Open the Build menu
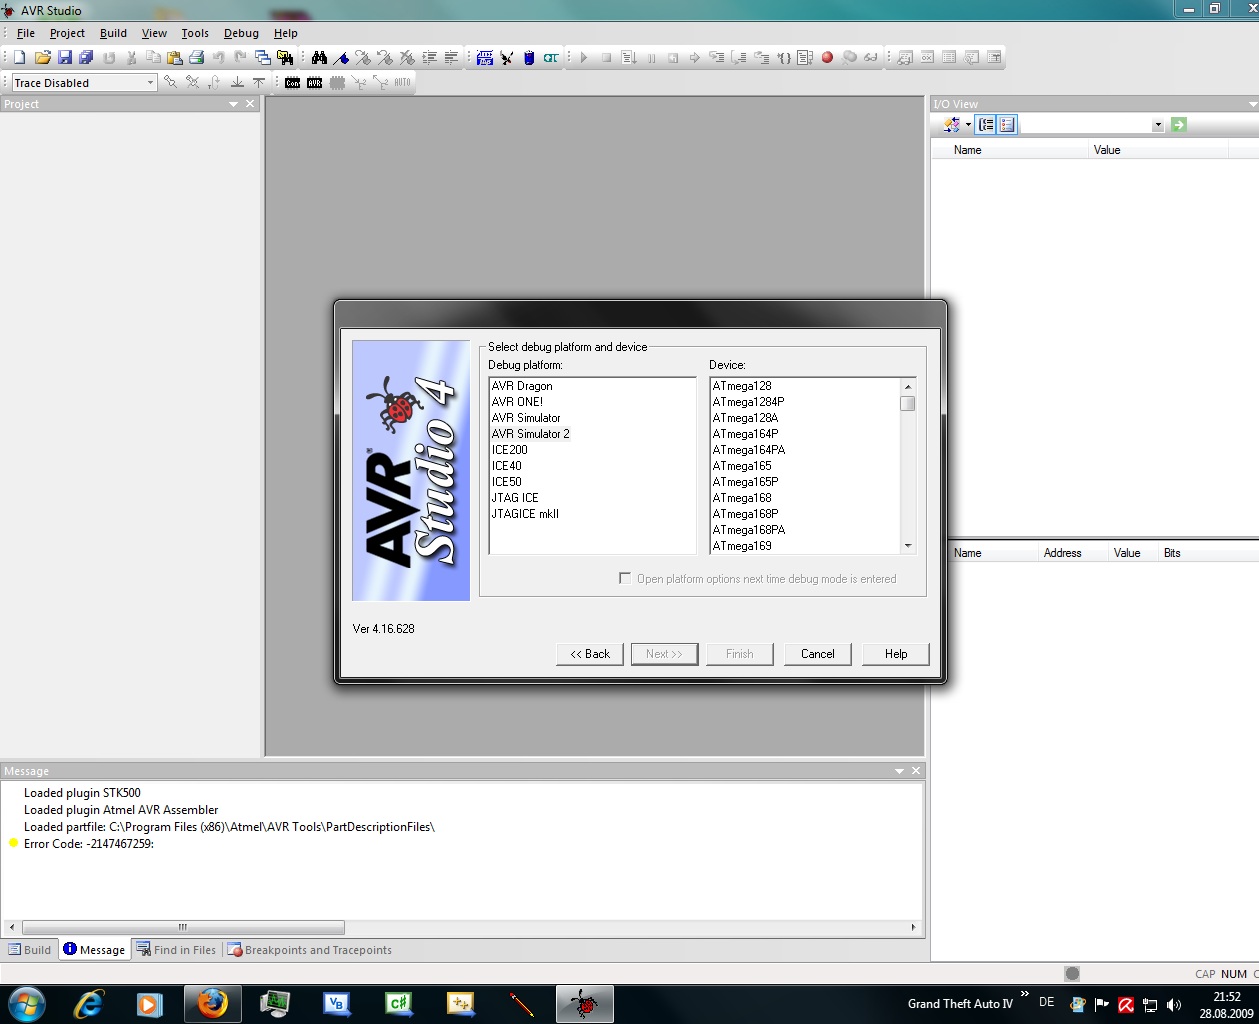Screen dimensions: 1259x1024 tap(113, 33)
